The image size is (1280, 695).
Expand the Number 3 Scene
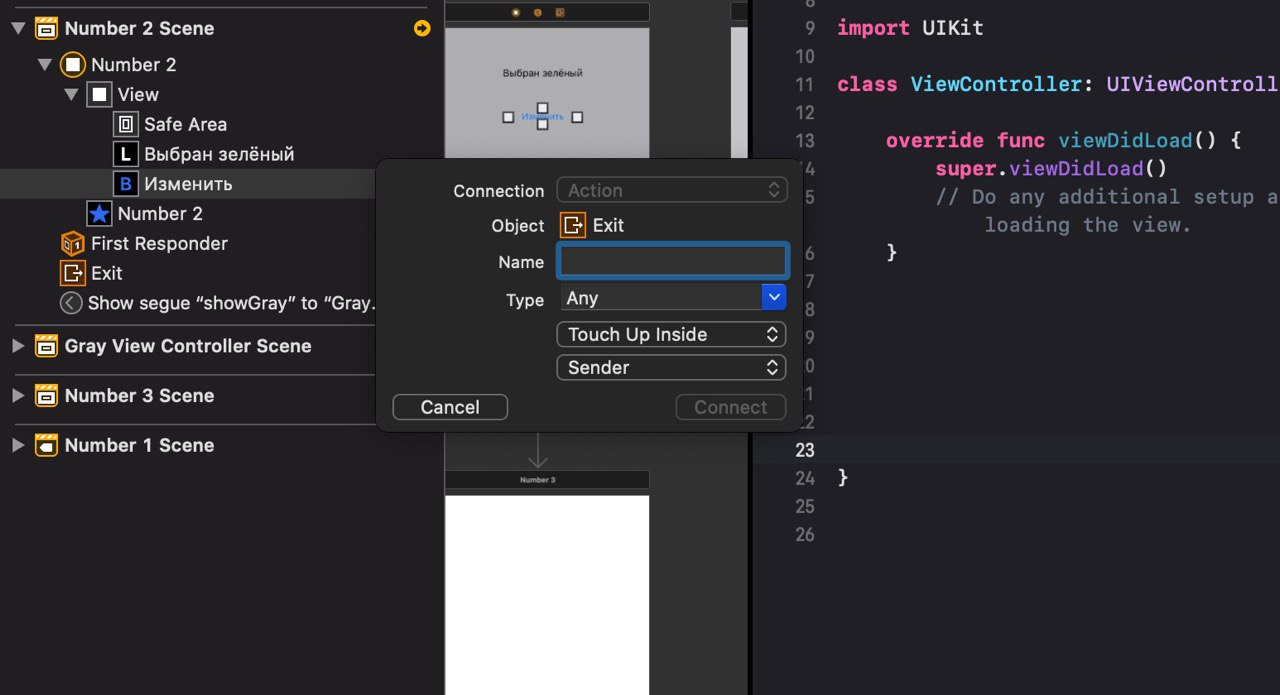click(18, 396)
